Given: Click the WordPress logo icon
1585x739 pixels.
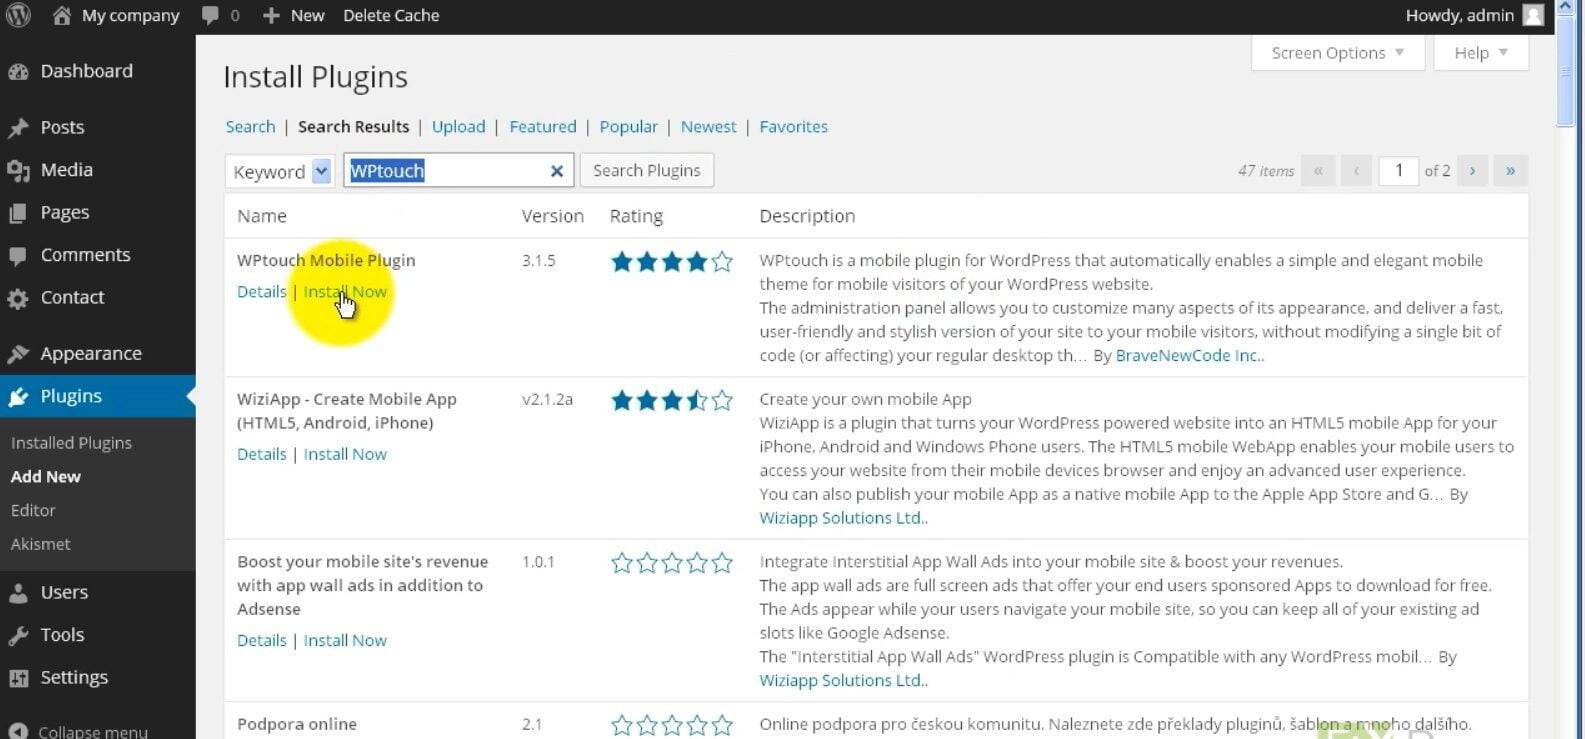Looking at the screenshot, I should (x=18, y=15).
